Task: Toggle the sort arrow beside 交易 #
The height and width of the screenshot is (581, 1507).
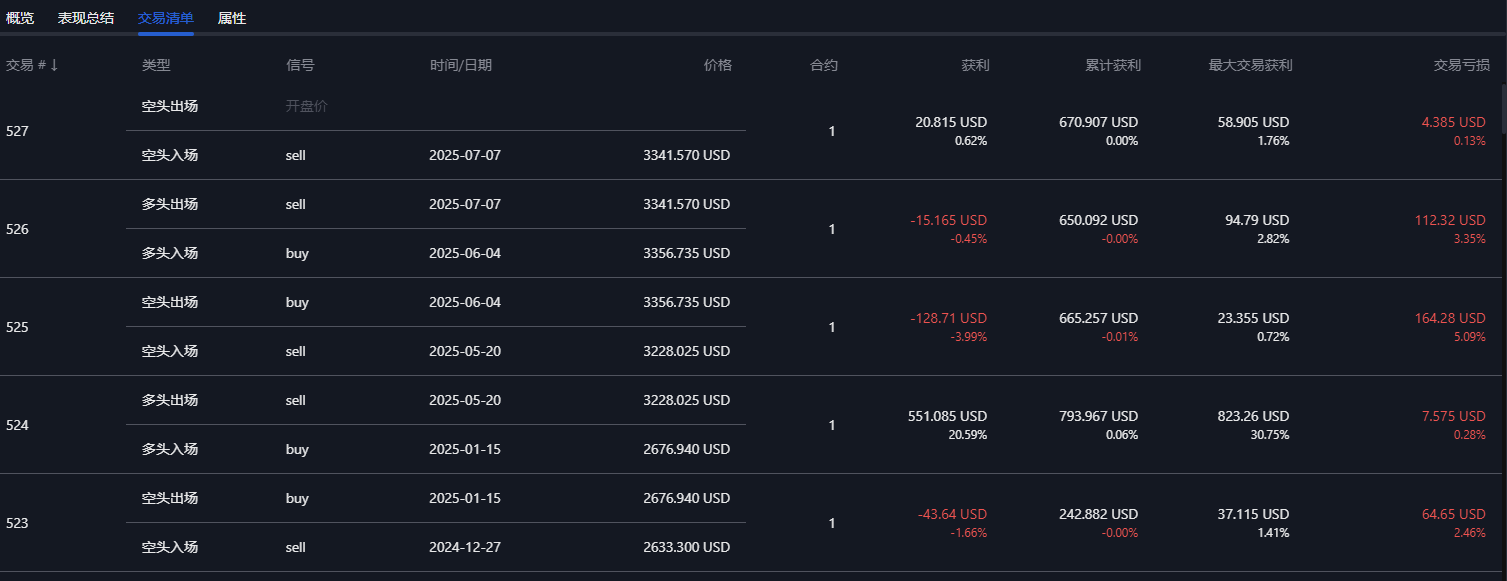Action: 55,65
